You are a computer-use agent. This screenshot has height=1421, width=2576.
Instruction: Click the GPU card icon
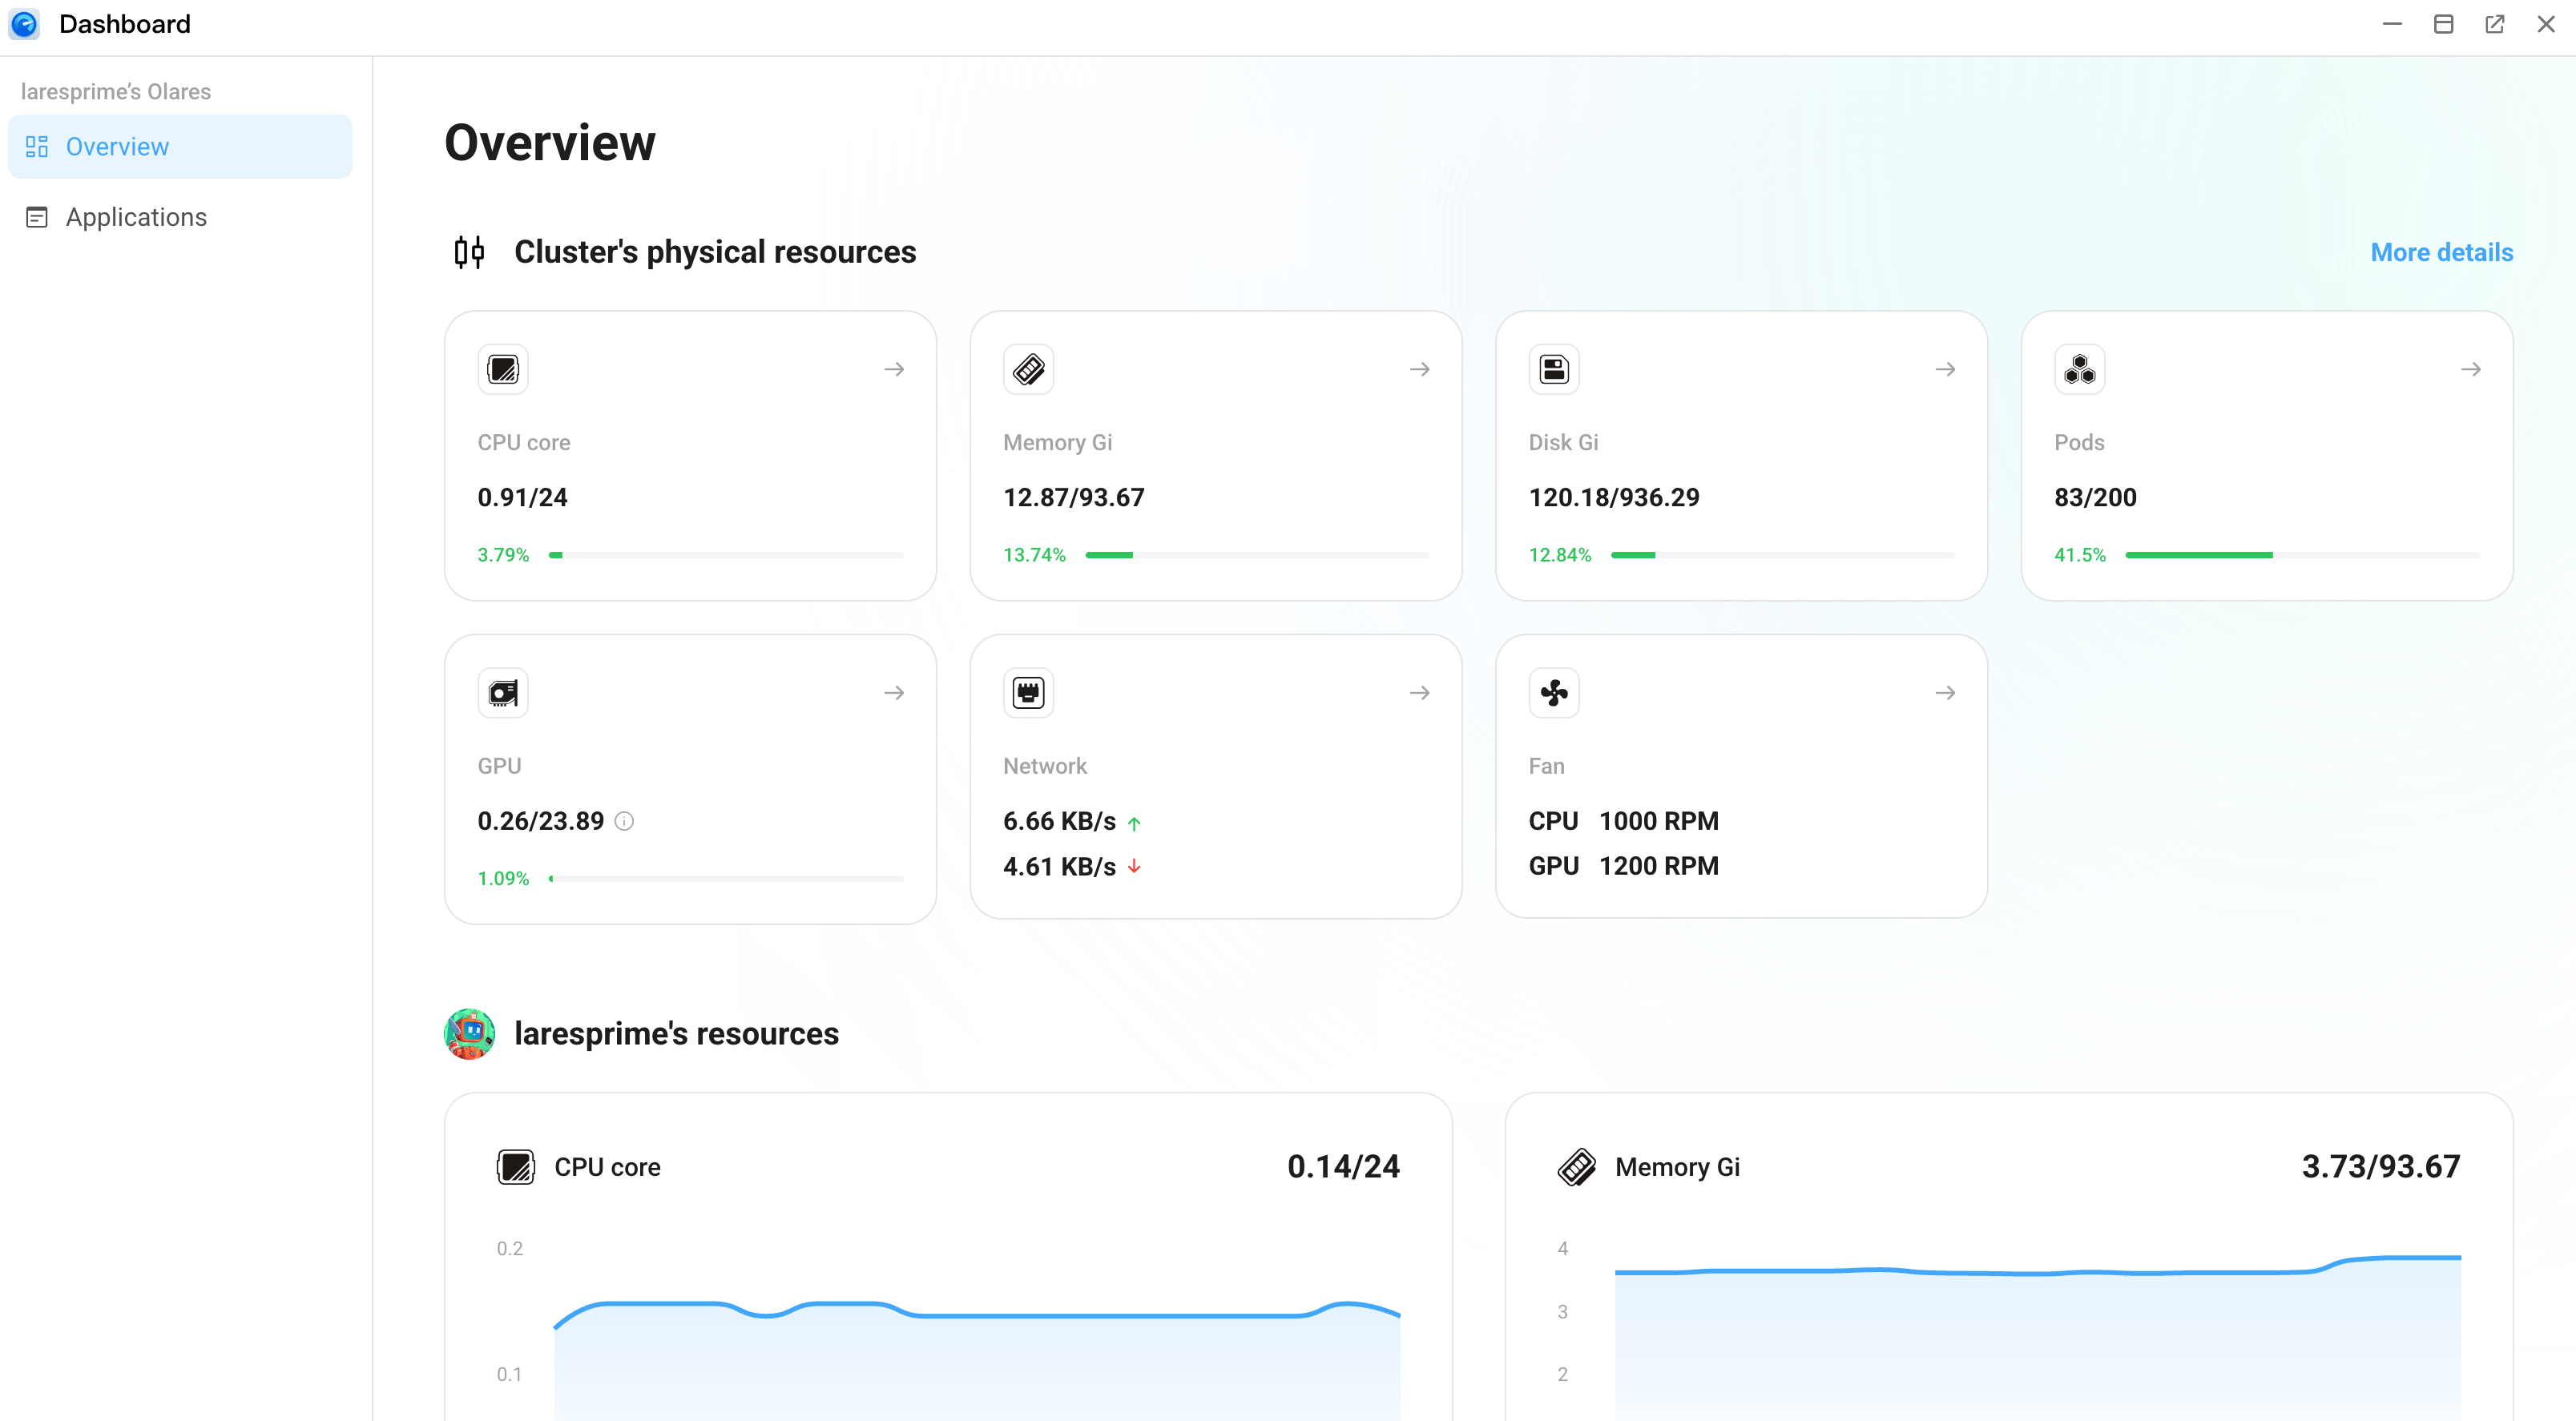pyautogui.click(x=503, y=691)
